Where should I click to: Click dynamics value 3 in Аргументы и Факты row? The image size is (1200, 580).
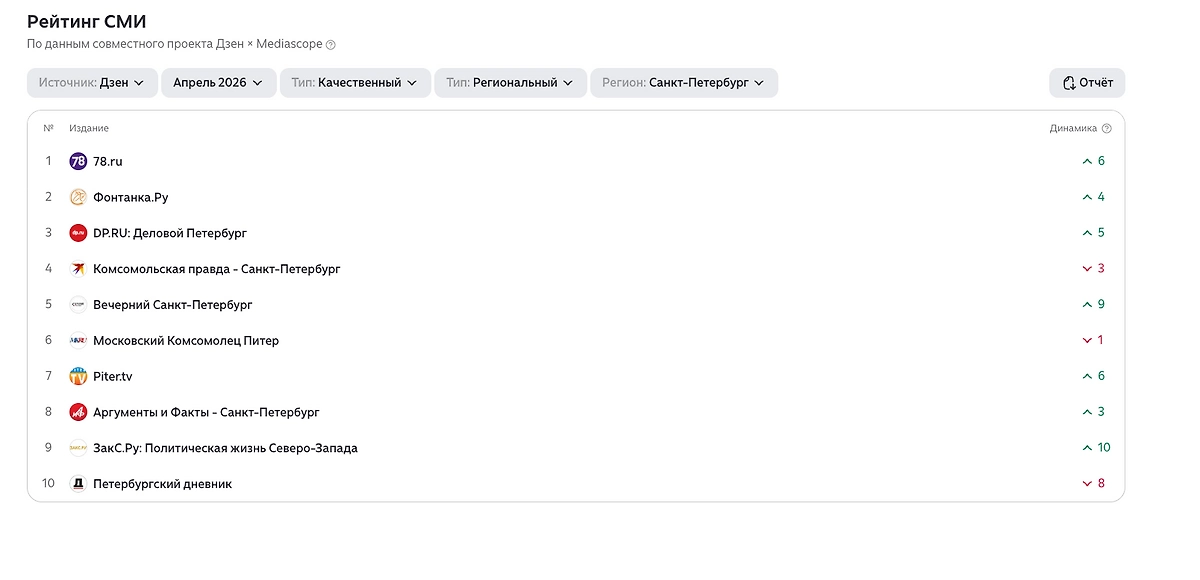pos(1101,412)
